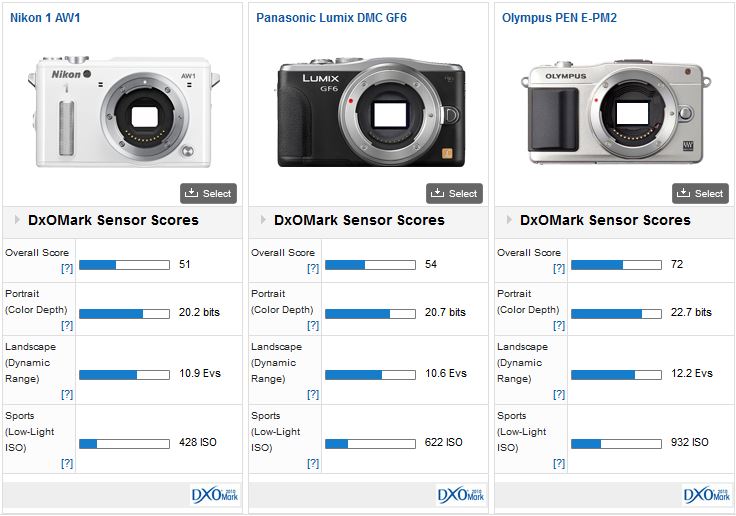The image size is (736, 516).
Task: Click 'Overall Score' label in Olympus panel
Action: (529, 253)
